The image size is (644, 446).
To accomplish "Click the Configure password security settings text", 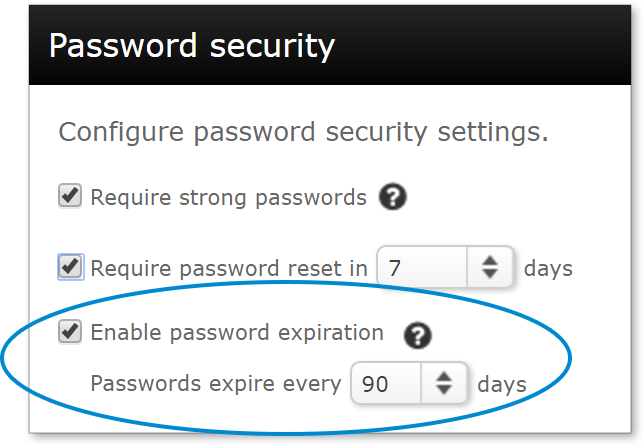I will click(x=304, y=132).
